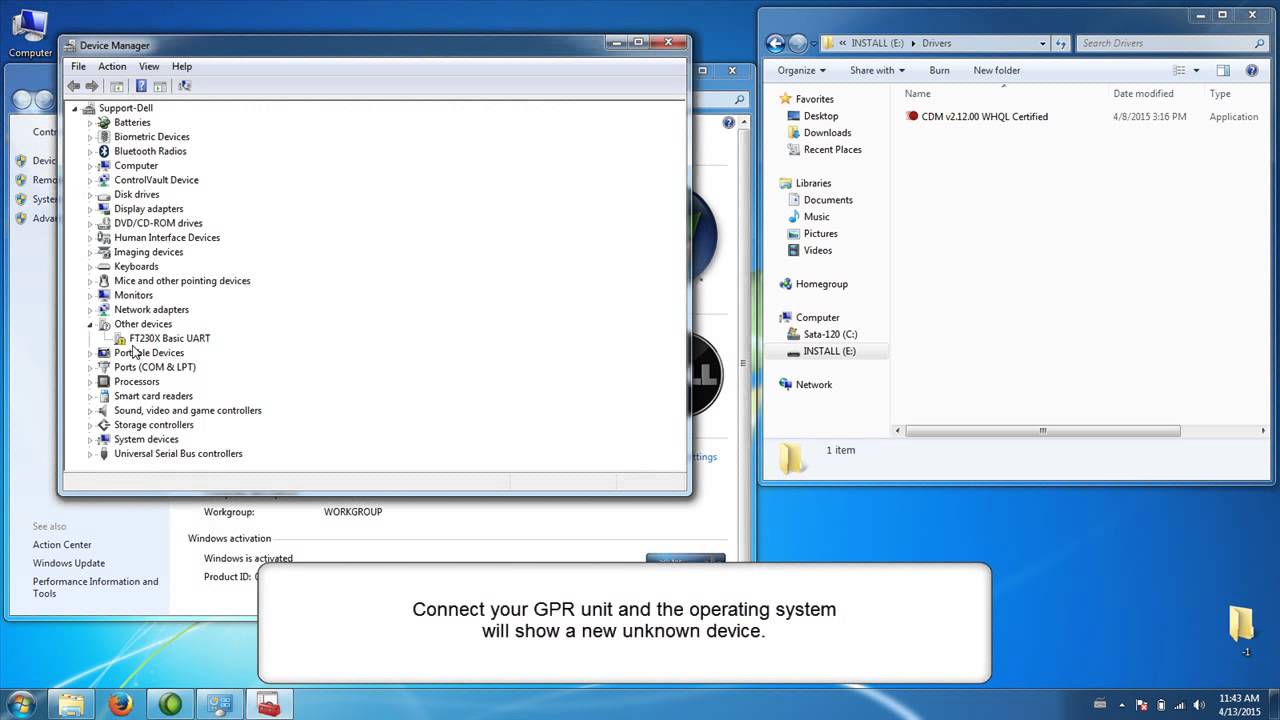Click the blue Help question-mark toolbar icon in Device Manager
Viewport: 1280px width, 720px height.
pos(141,86)
